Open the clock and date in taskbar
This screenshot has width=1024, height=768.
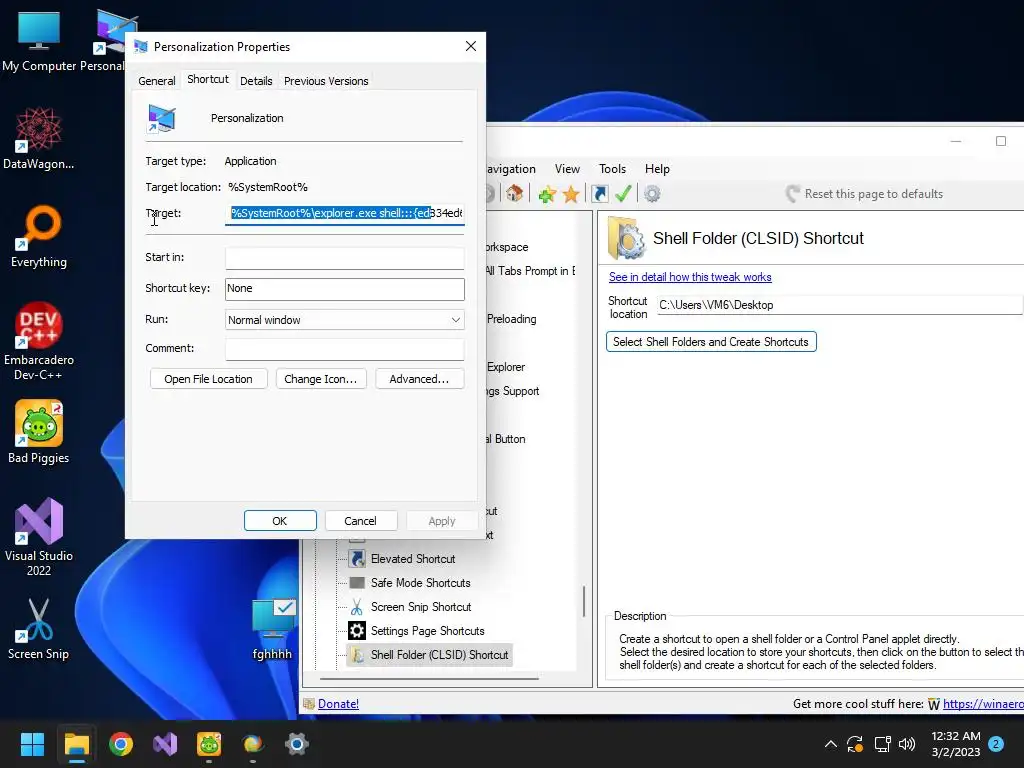tap(955, 744)
